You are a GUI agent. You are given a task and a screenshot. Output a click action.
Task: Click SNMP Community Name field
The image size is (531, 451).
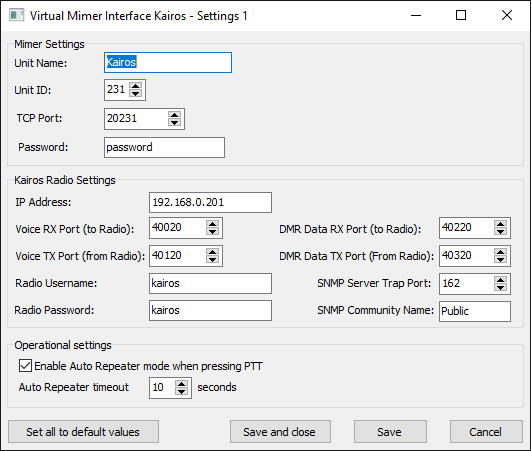(475, 311)
